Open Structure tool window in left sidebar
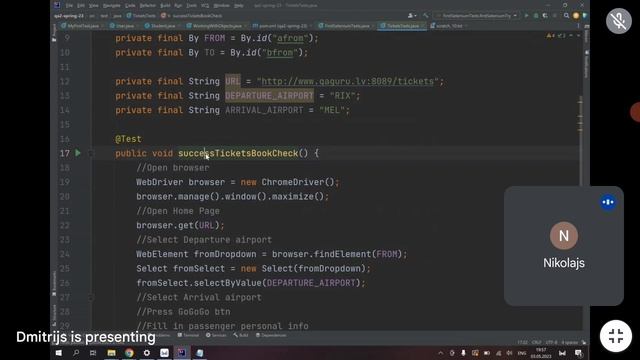The height and width of the screenshot is (360, 640). [54, 315]
